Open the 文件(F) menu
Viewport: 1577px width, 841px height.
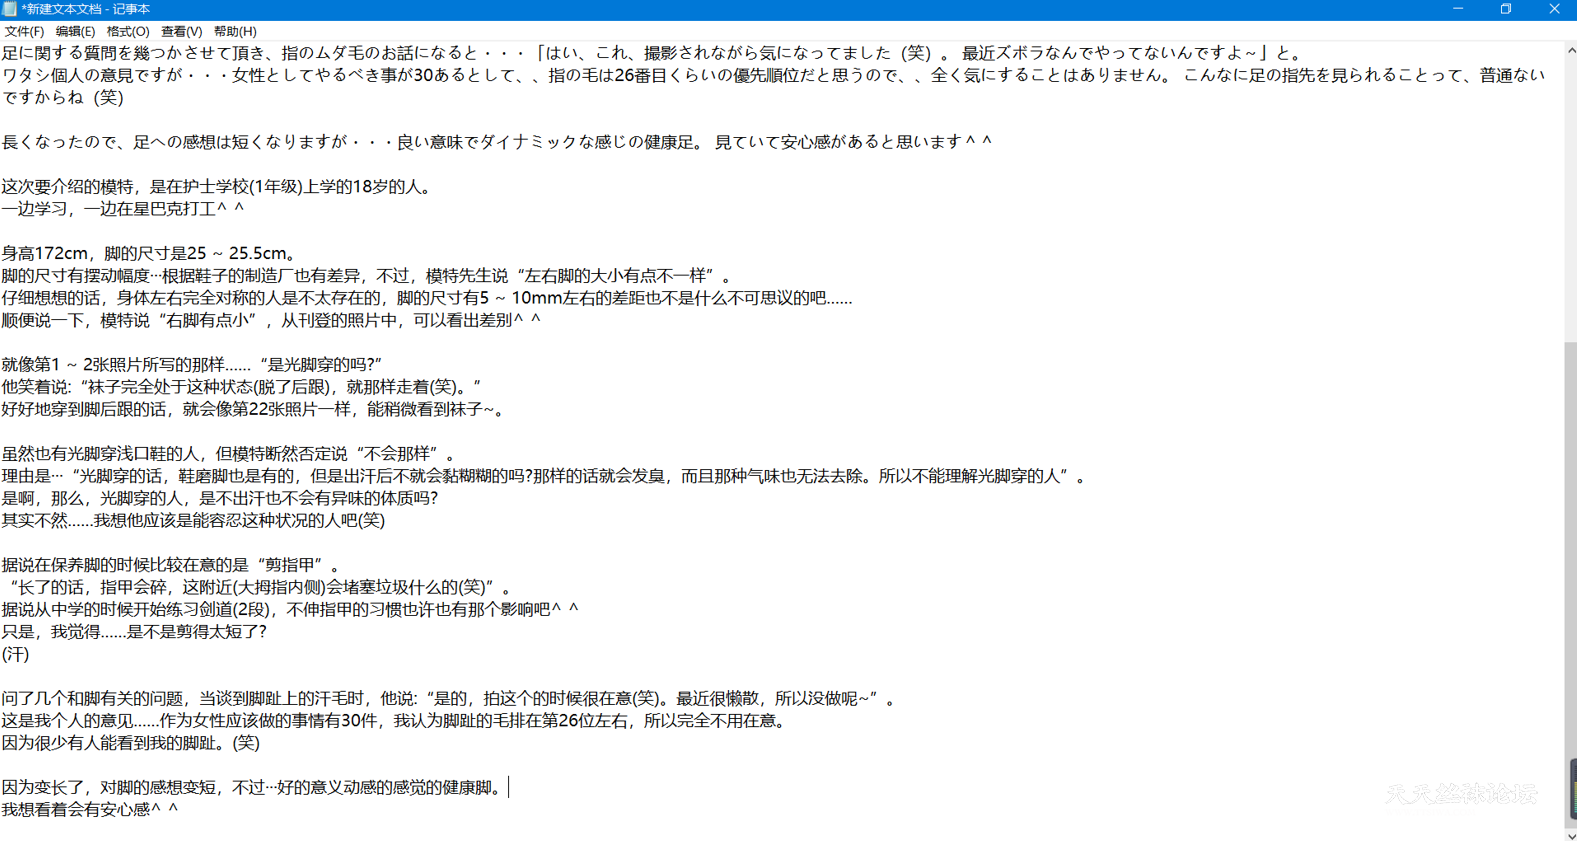(x=24, y=31)
